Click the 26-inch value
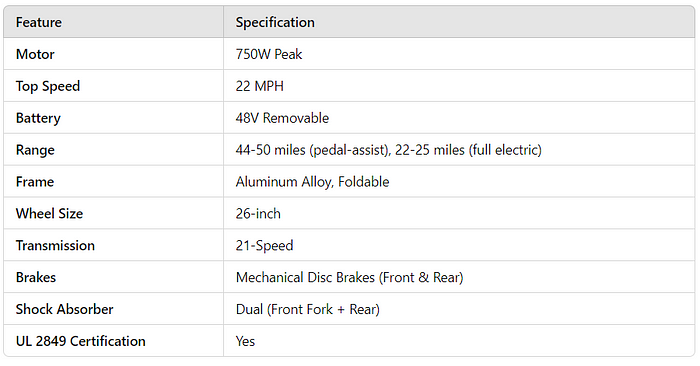The width and height of the screenshot is (700, 366). pyautogui.click(x=258, y=214)
